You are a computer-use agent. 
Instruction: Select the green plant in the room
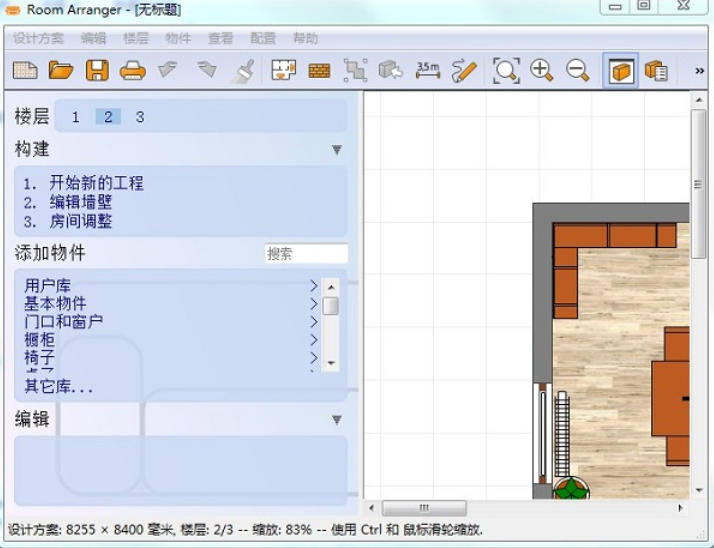[571, 488]
